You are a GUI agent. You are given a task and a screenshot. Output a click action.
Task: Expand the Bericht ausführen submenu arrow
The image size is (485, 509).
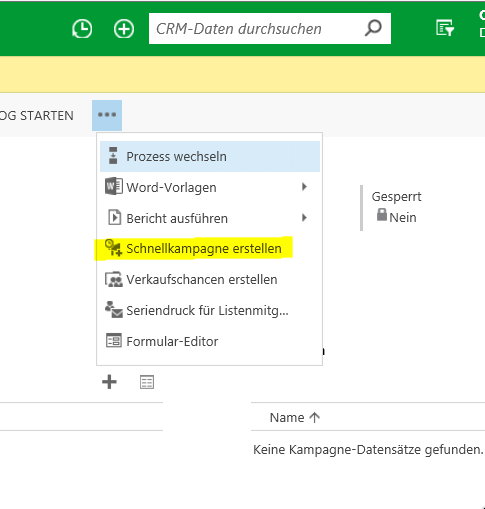click(x=304, y=218)
